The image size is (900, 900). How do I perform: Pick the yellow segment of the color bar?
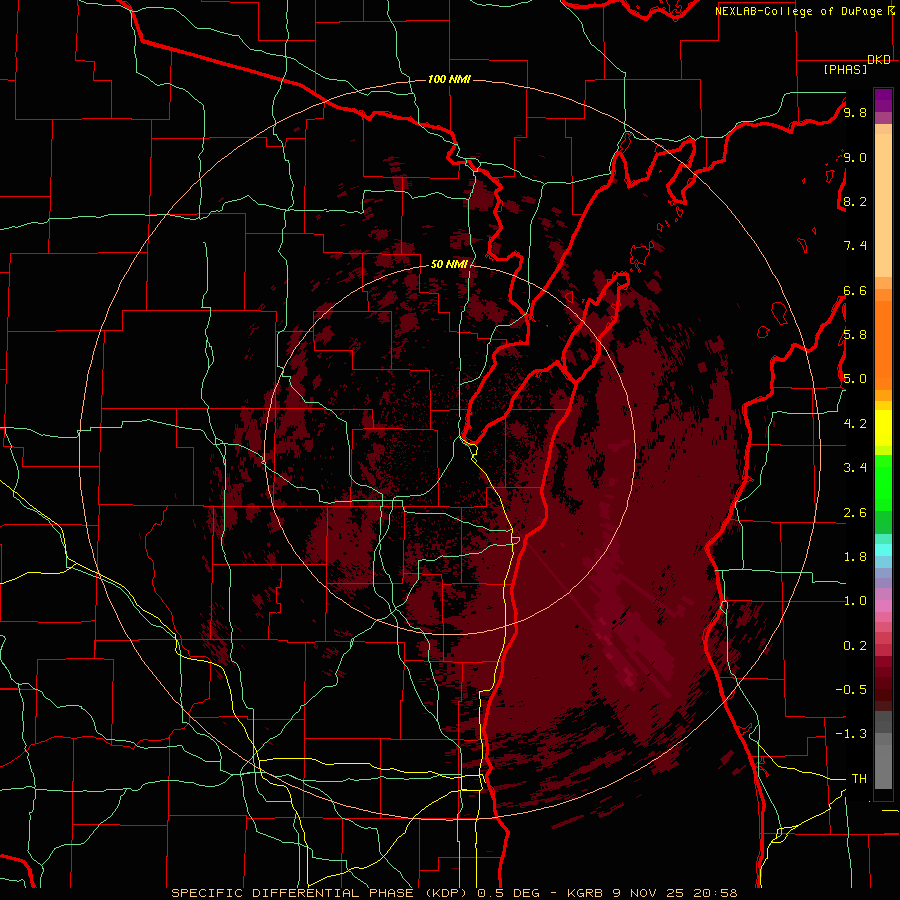[x=883, y=428]
